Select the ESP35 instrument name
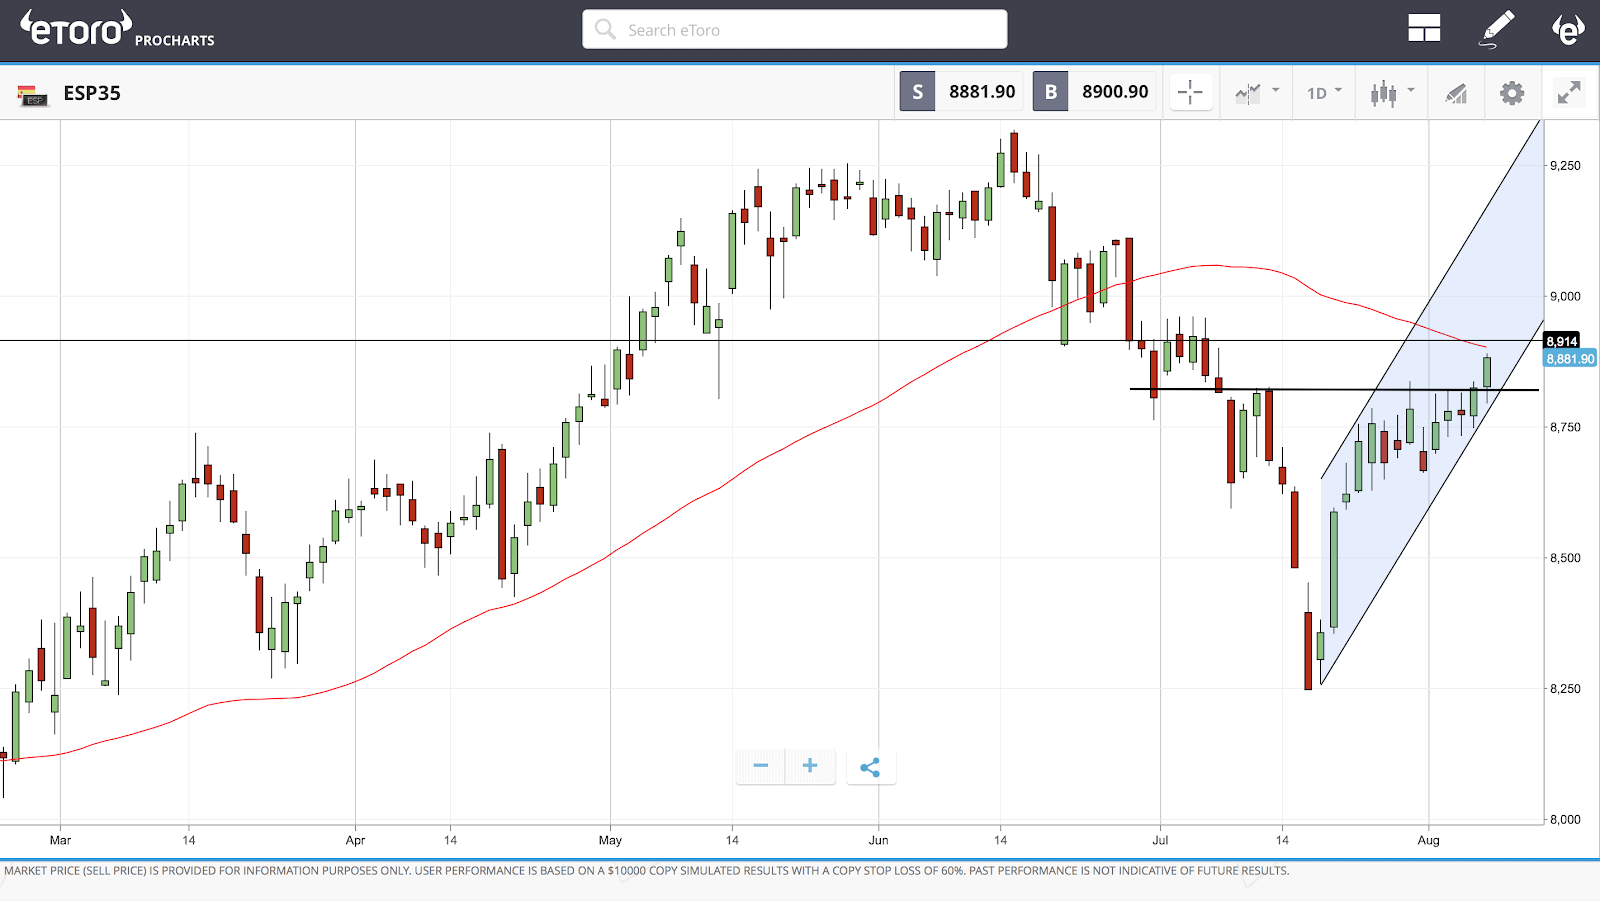 (92, 93)
